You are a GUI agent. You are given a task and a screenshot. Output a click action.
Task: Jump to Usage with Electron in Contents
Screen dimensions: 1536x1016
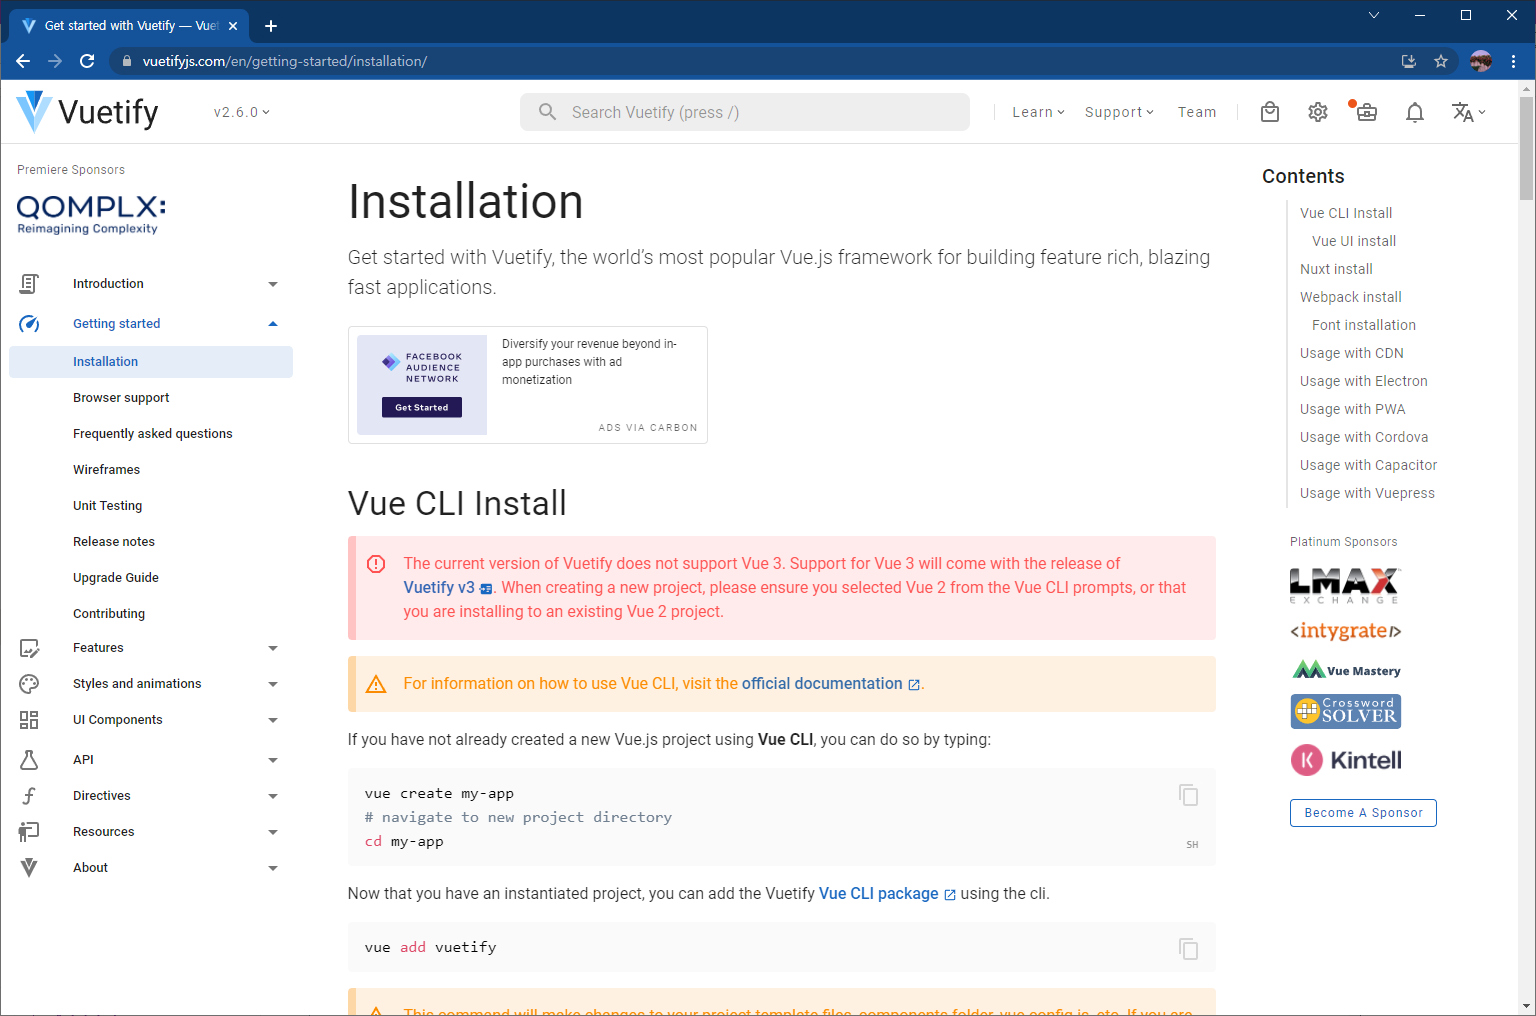coord(1364,381)
